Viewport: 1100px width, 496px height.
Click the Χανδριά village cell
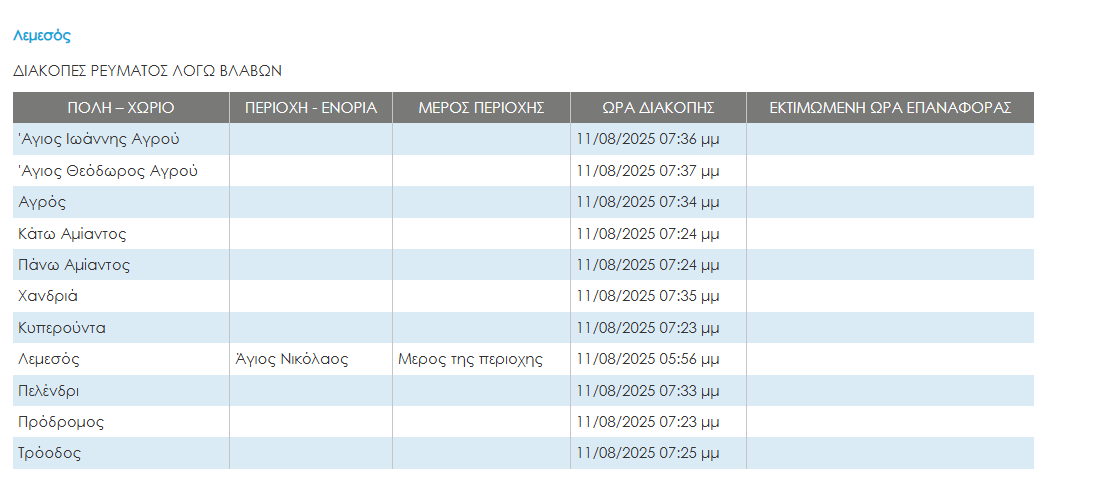pos(48,296)
